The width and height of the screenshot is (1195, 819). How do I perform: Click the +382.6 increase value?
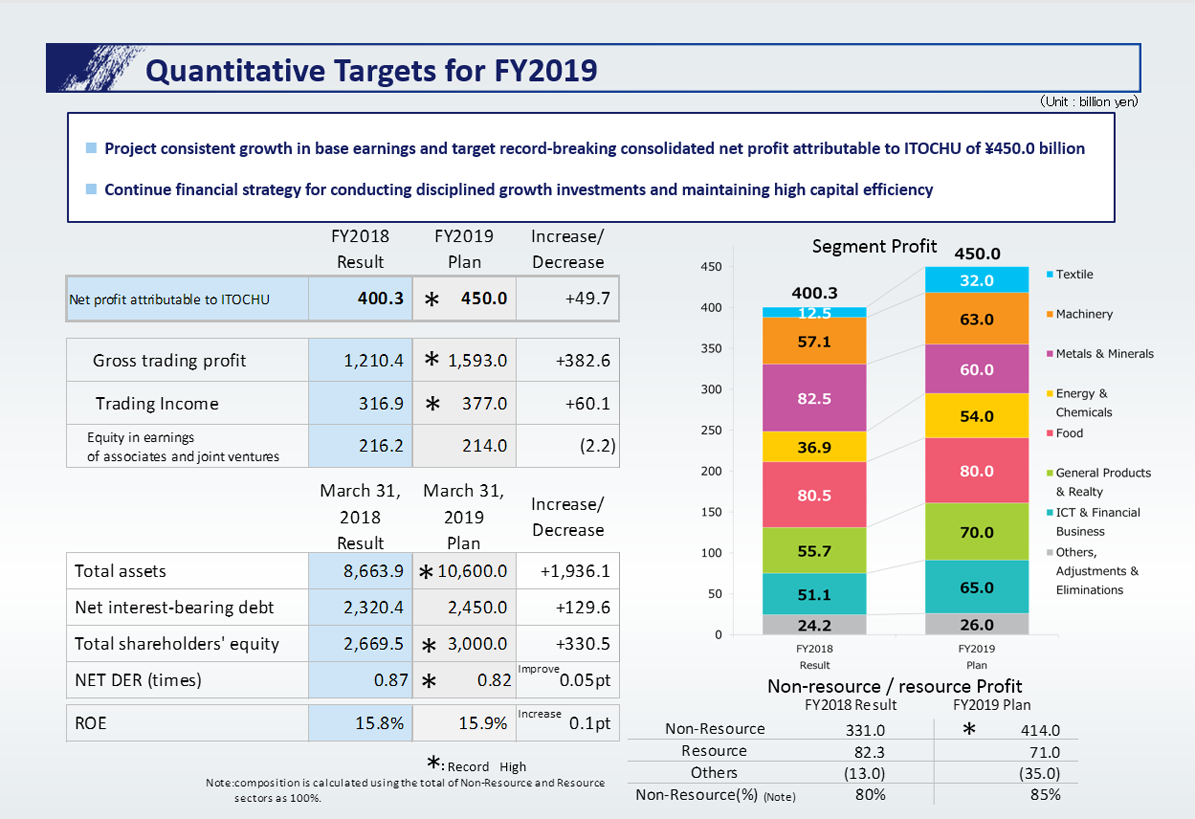click(583, 360)
